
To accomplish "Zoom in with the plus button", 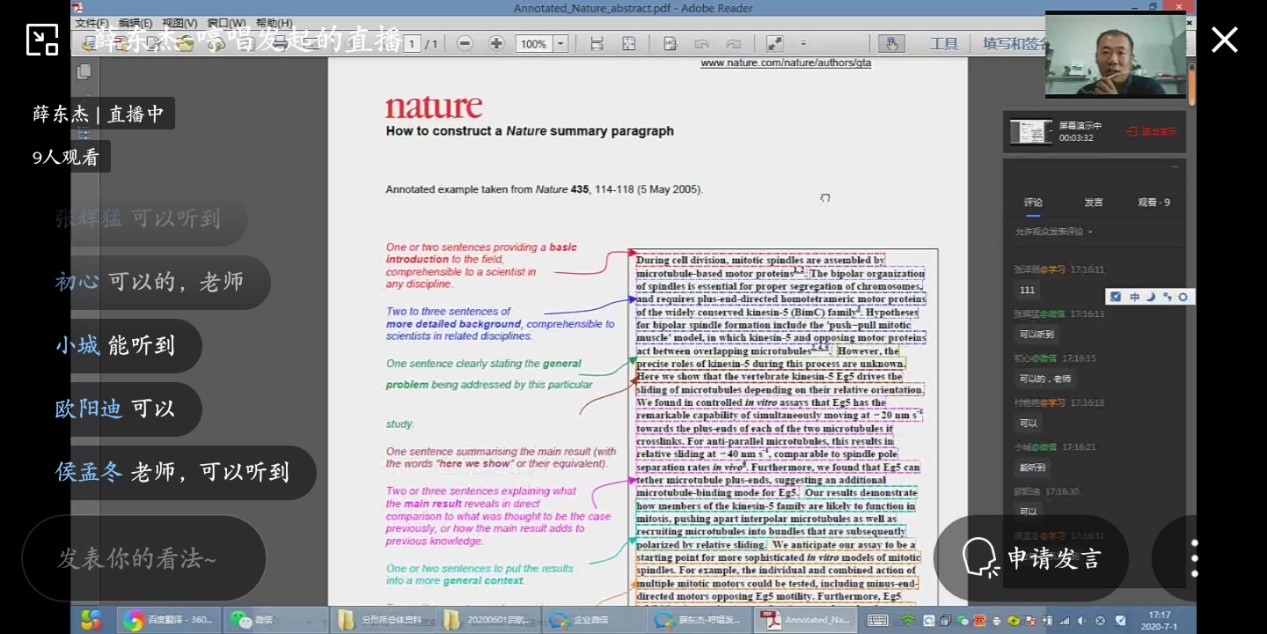I will [496, 44].
